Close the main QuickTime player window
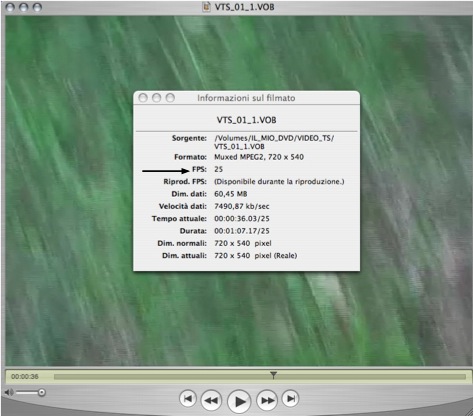 coord(11,7)
